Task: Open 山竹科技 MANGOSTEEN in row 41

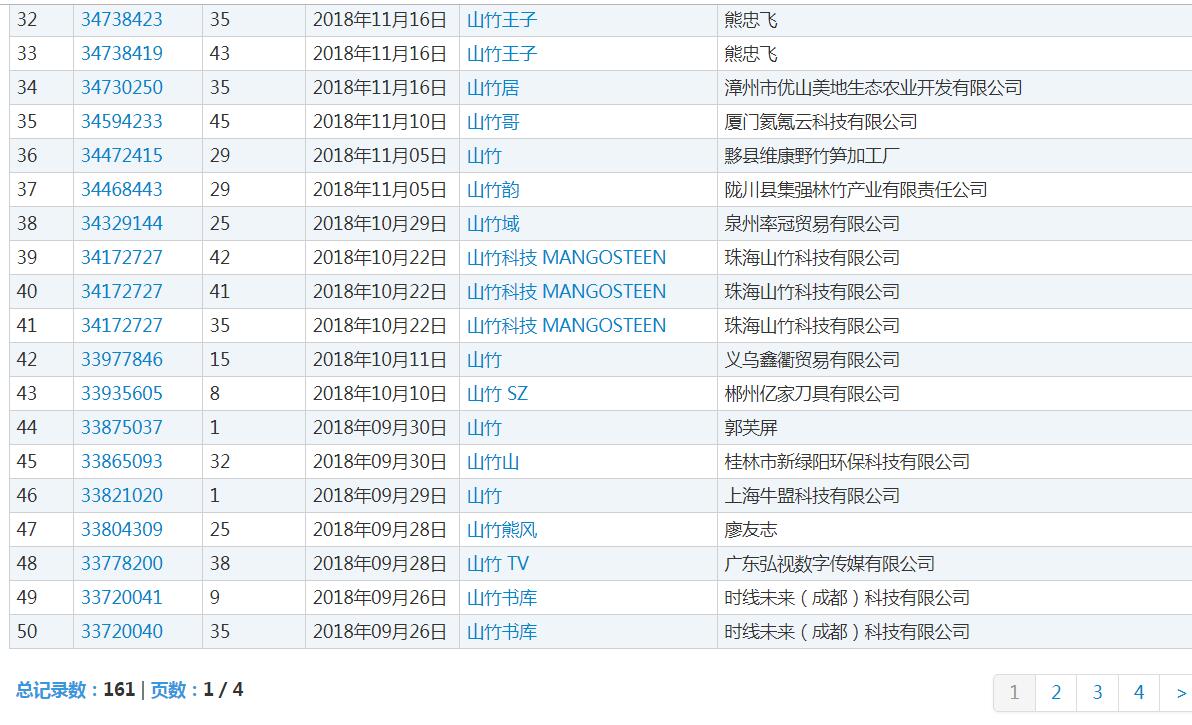Action: tap(566, 325)
